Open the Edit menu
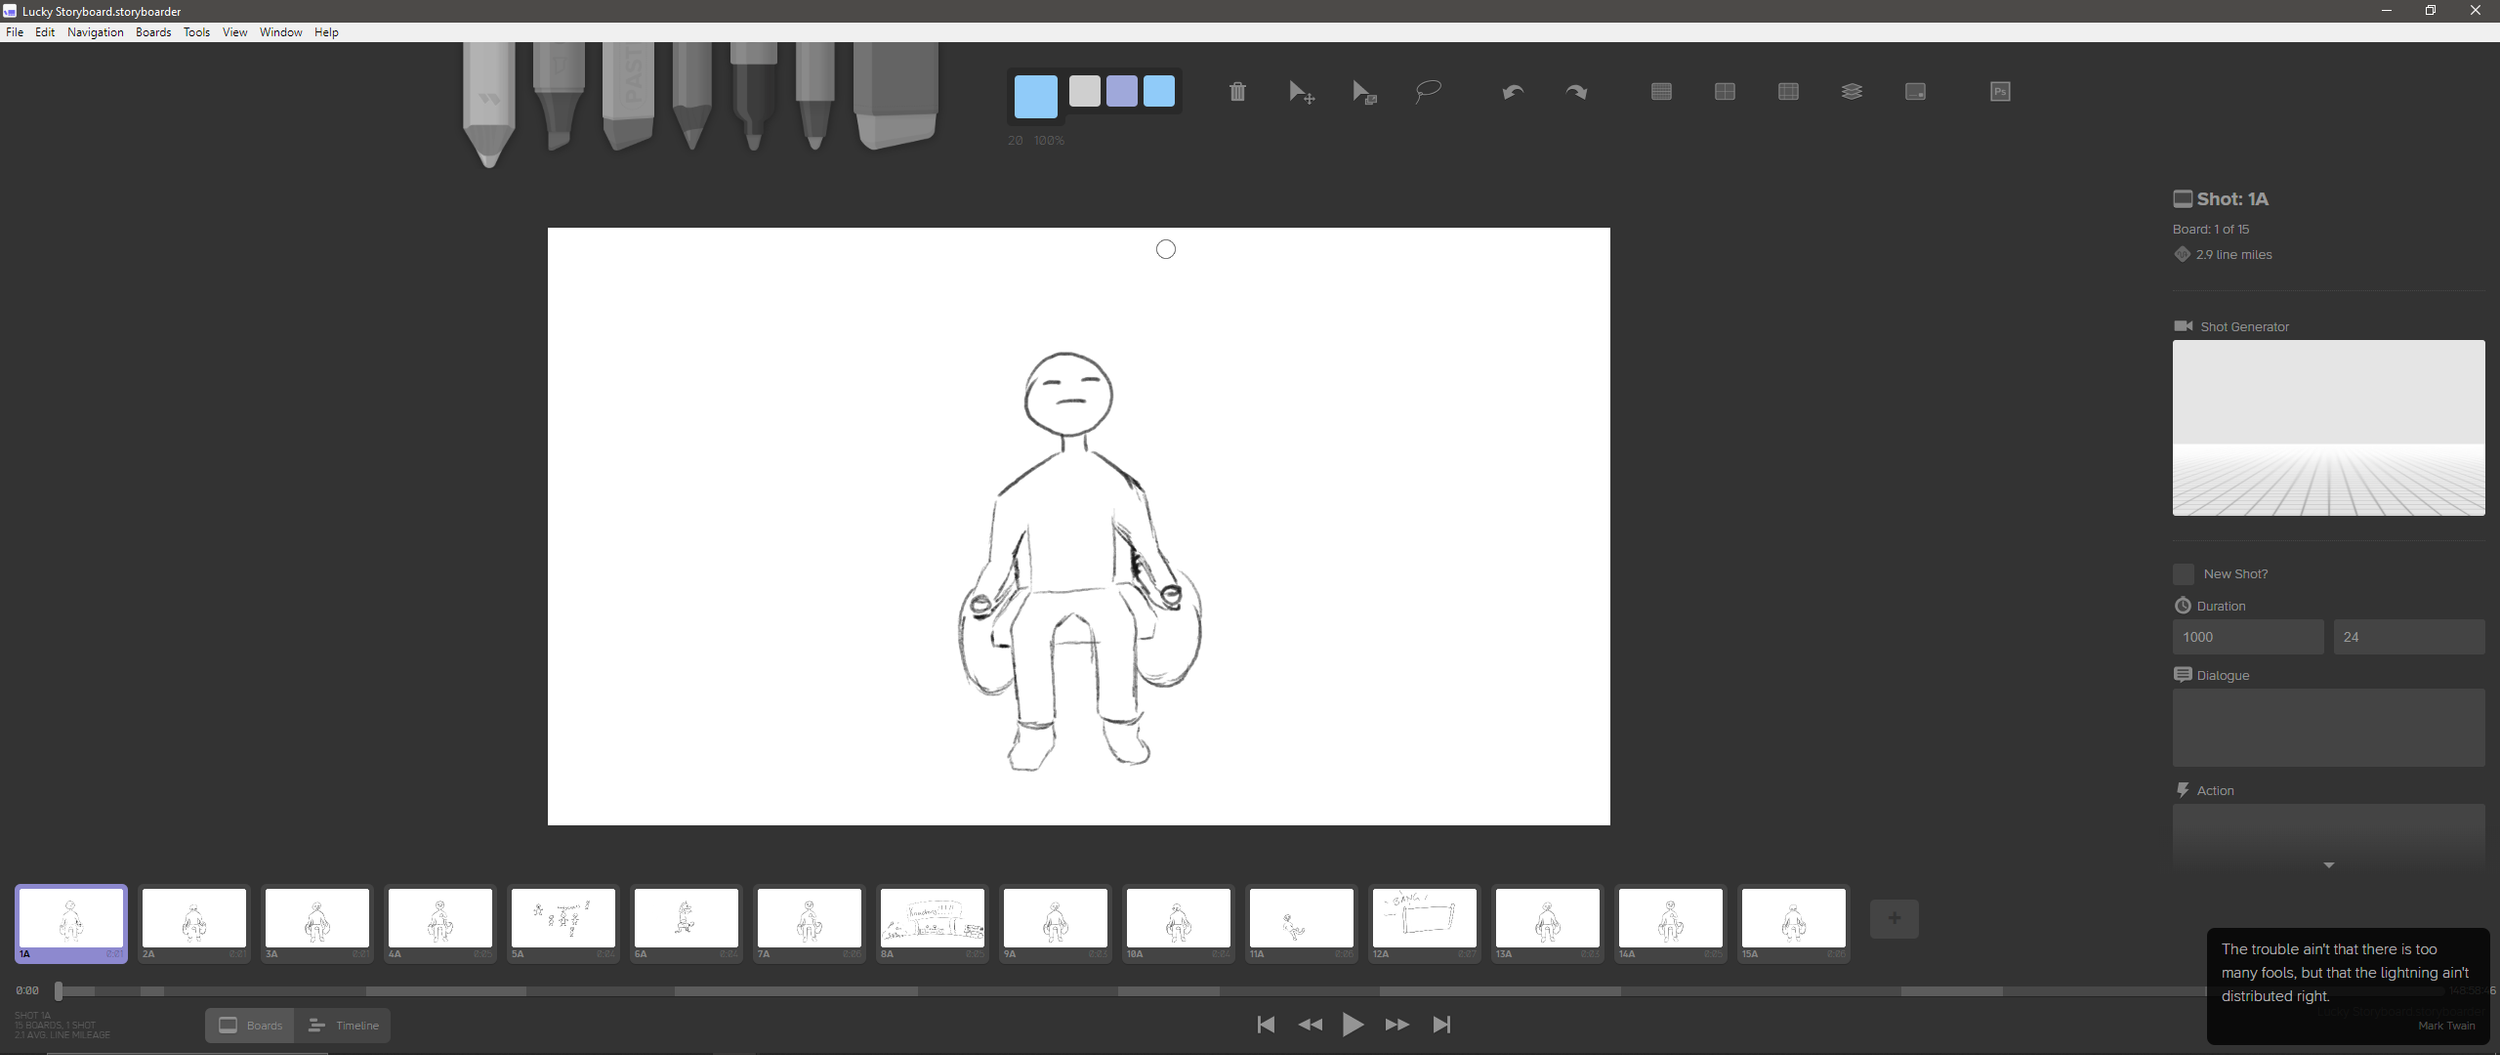Image resolution: width=2500 pixels, height=1055 pixels. [x=45, y=32]
